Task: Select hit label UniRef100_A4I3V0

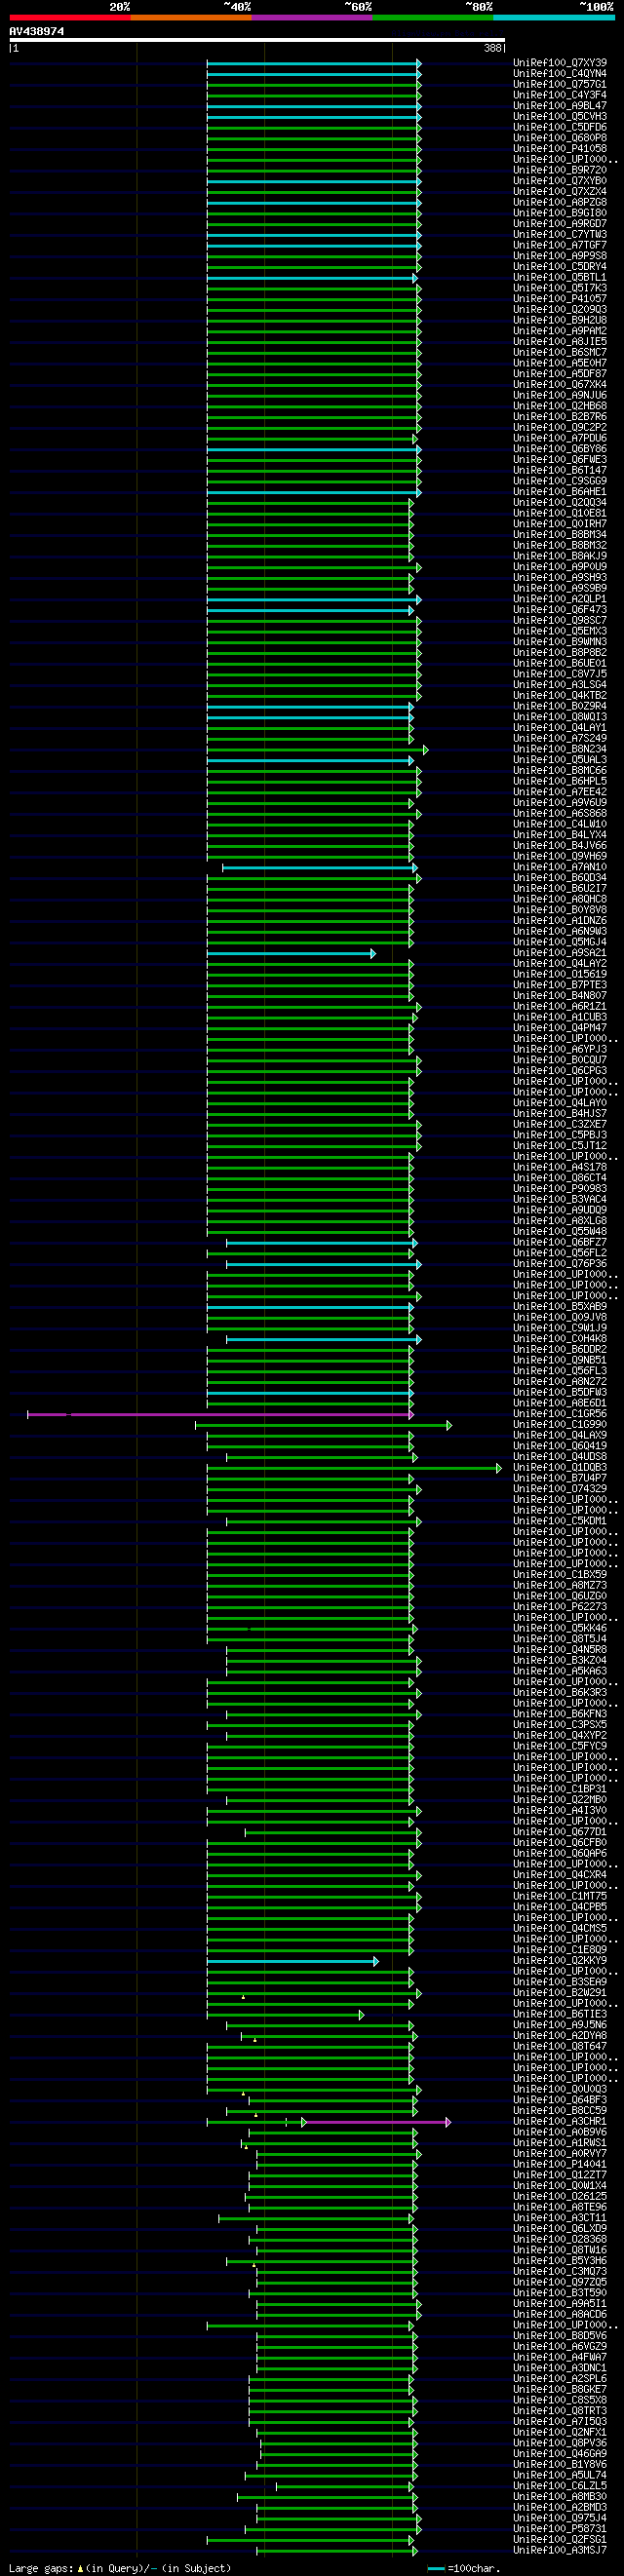Action: point(560,1811)
